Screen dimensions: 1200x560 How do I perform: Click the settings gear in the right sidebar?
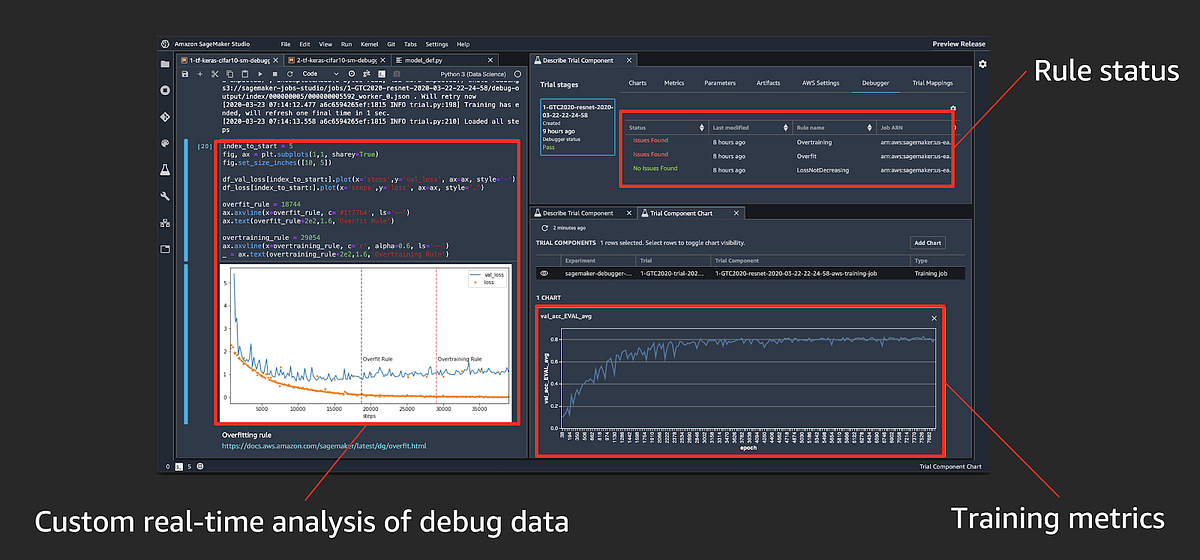(x=983, y=64)
